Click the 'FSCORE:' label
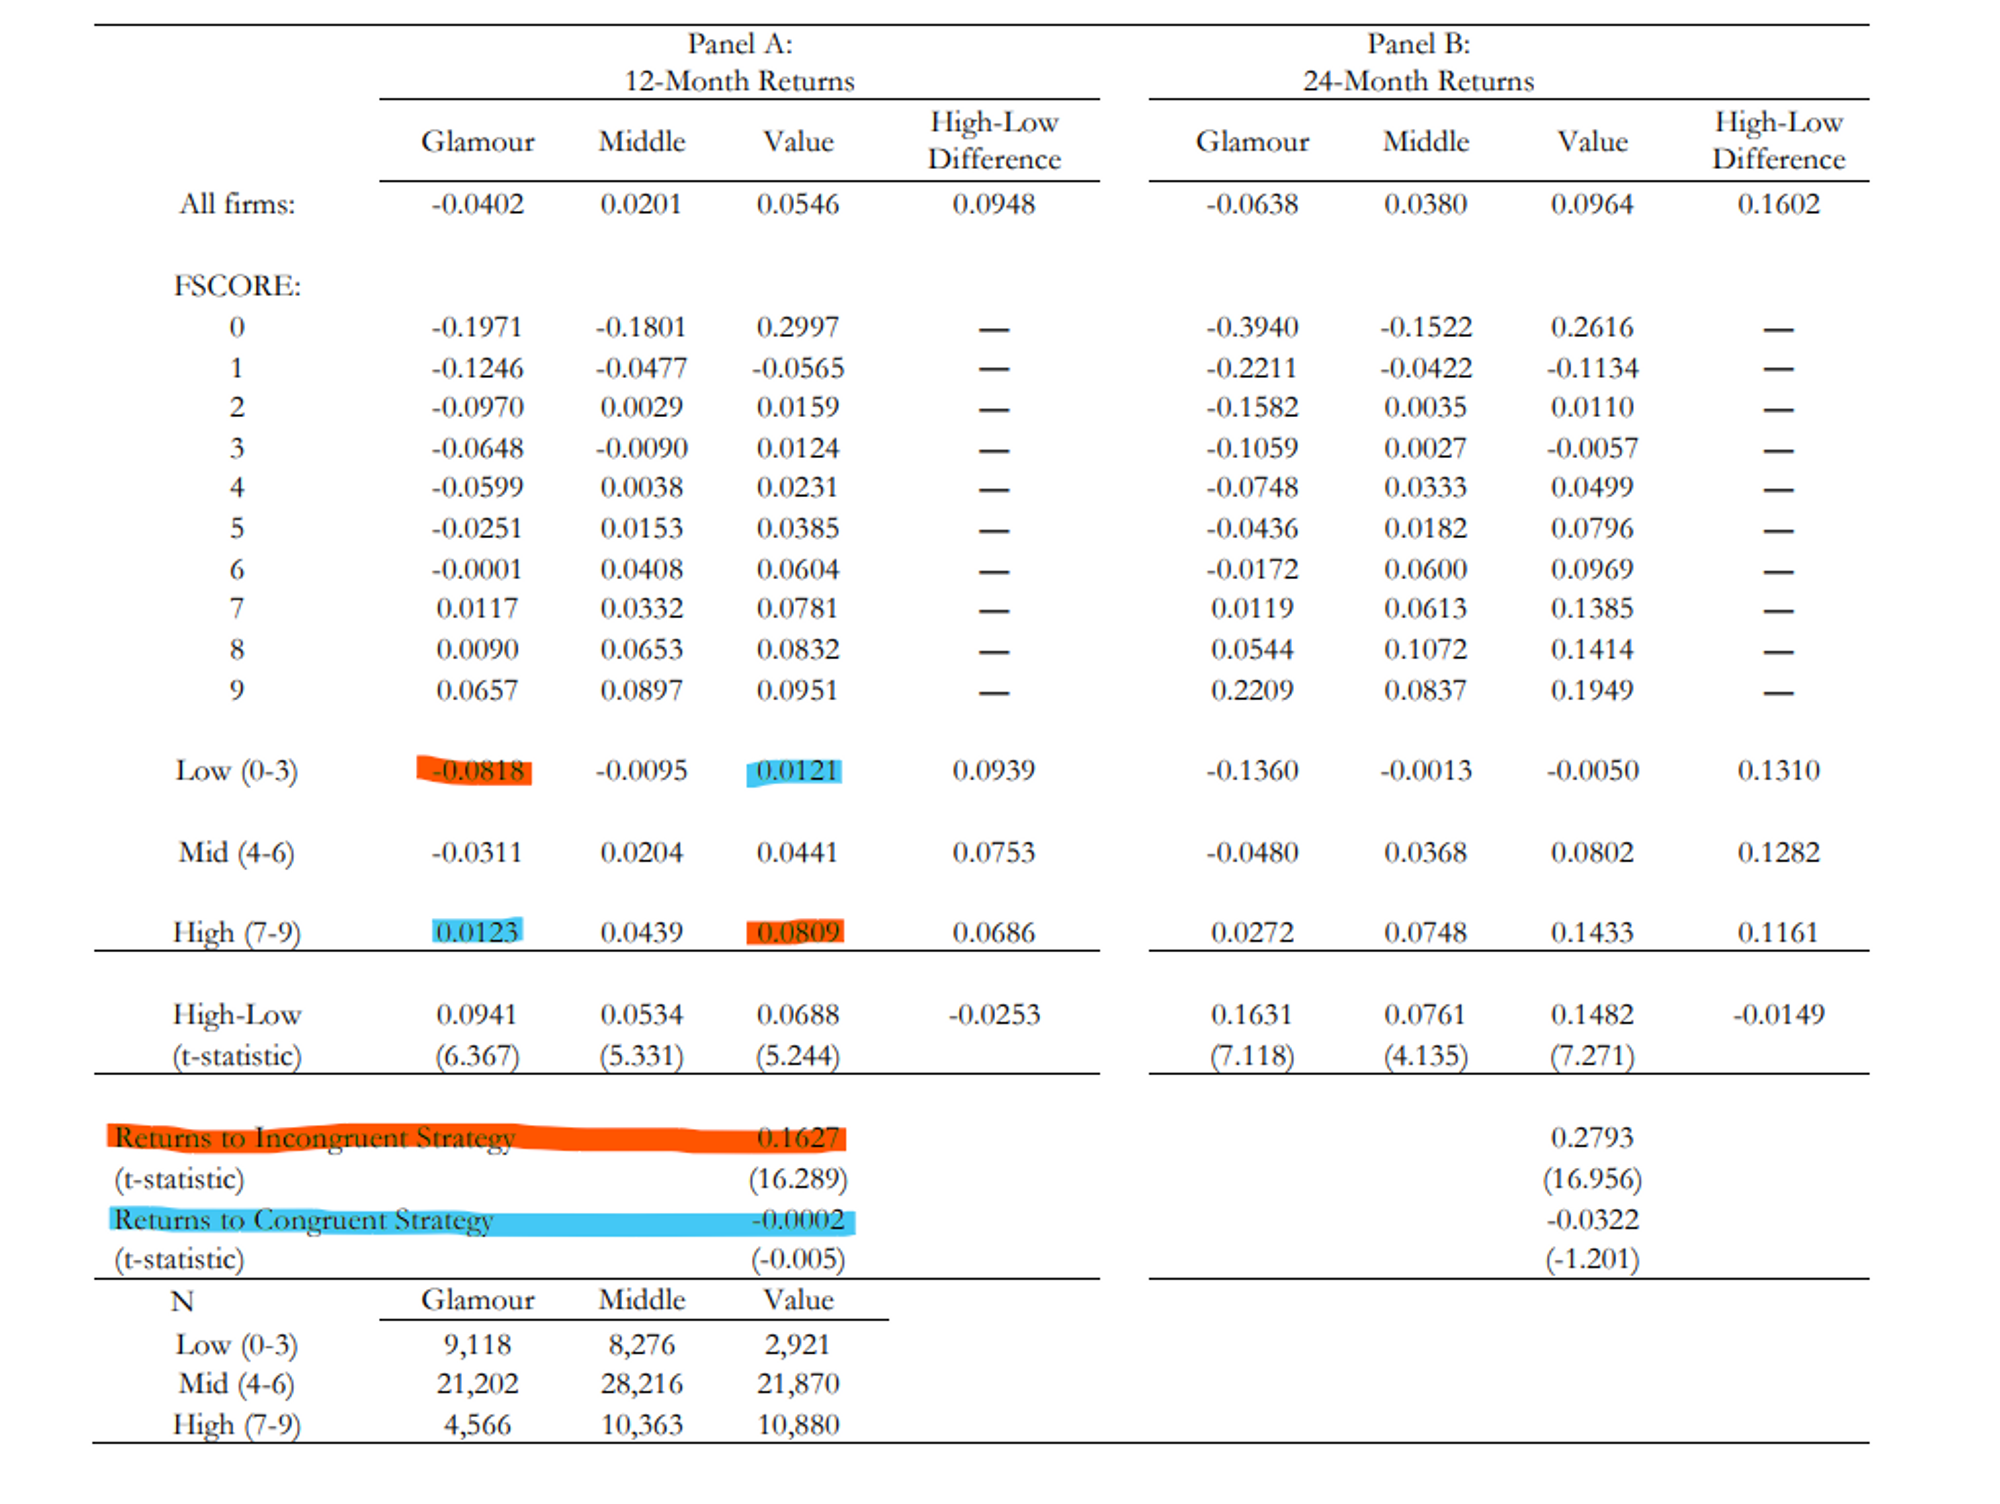Screen dimensions: 2000x1504 point(237,286)
